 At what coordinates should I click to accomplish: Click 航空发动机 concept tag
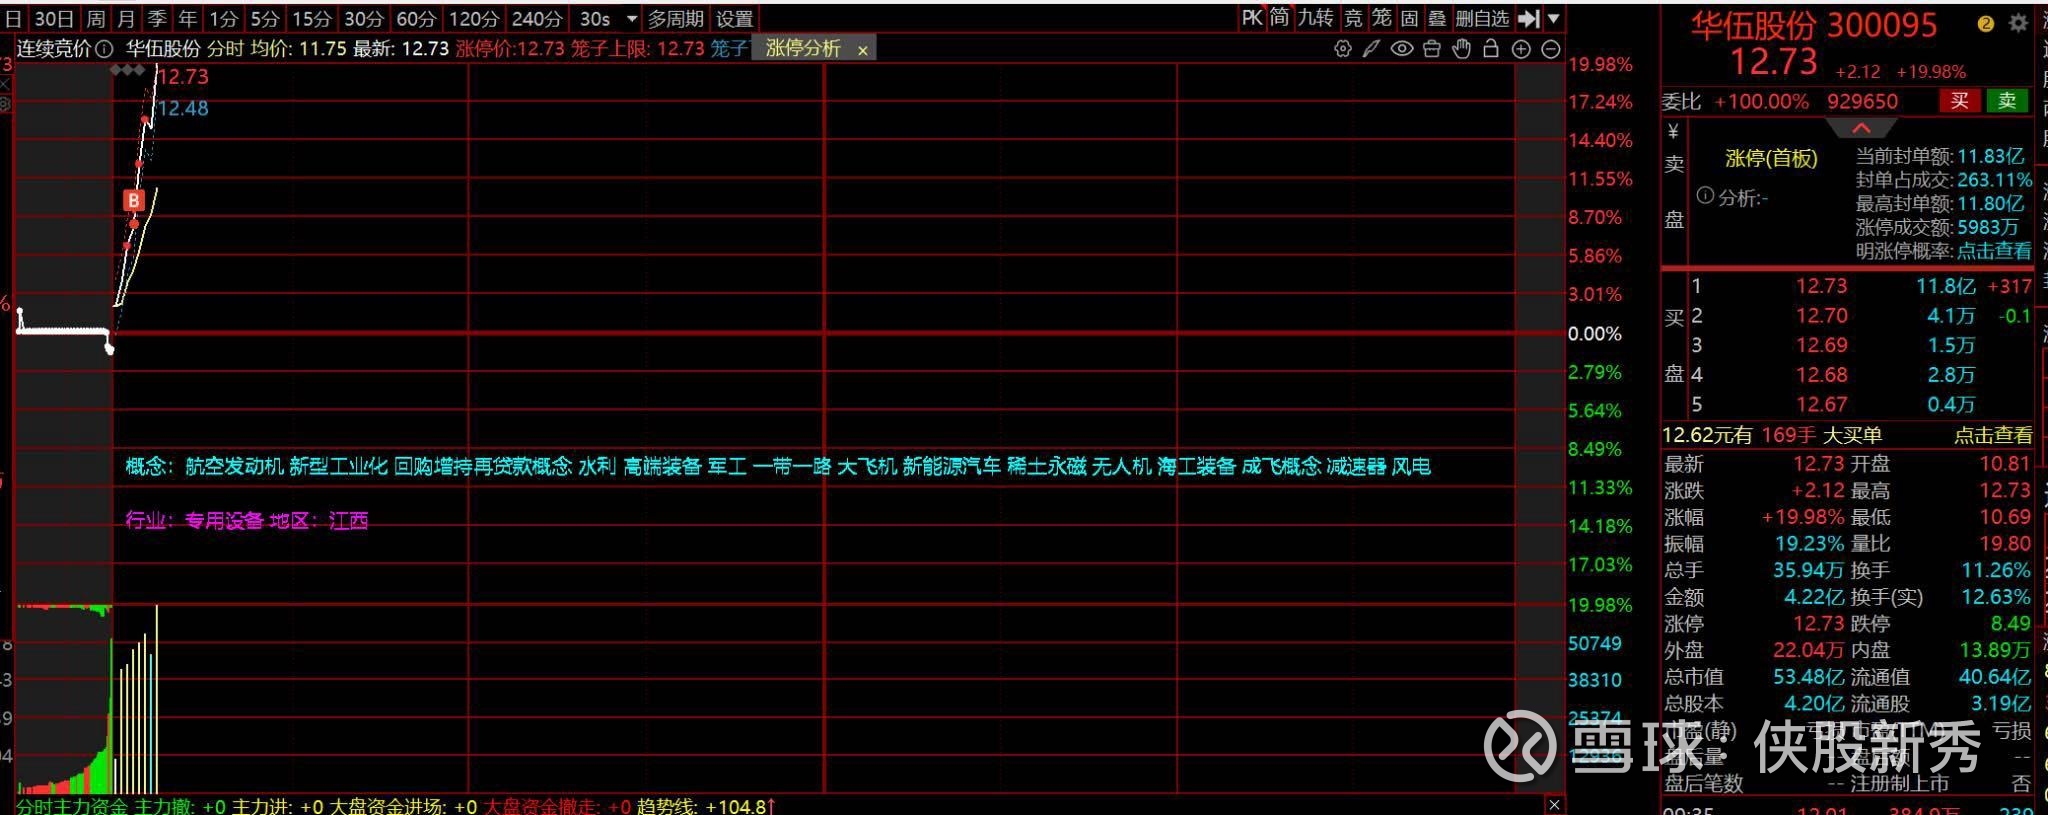(234, 466)
